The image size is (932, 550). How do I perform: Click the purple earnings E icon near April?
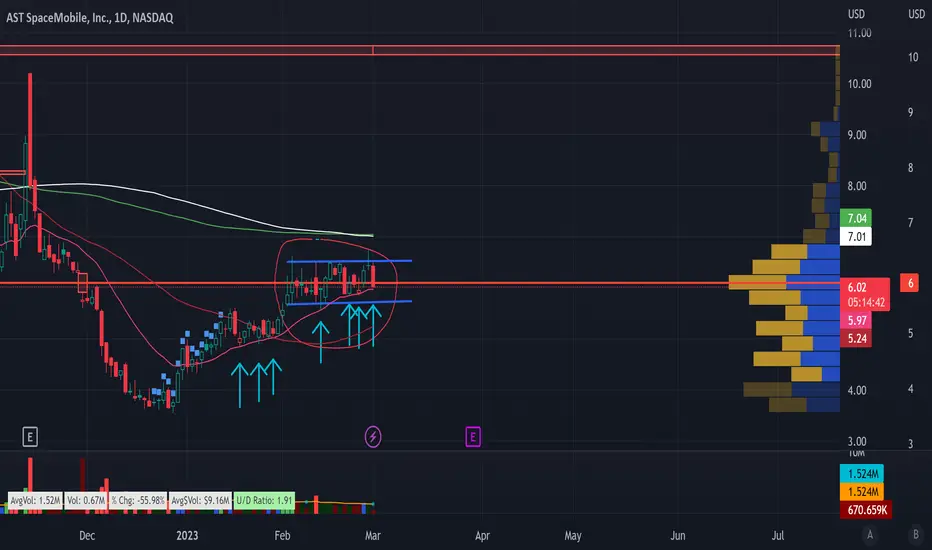click(473, 437)
